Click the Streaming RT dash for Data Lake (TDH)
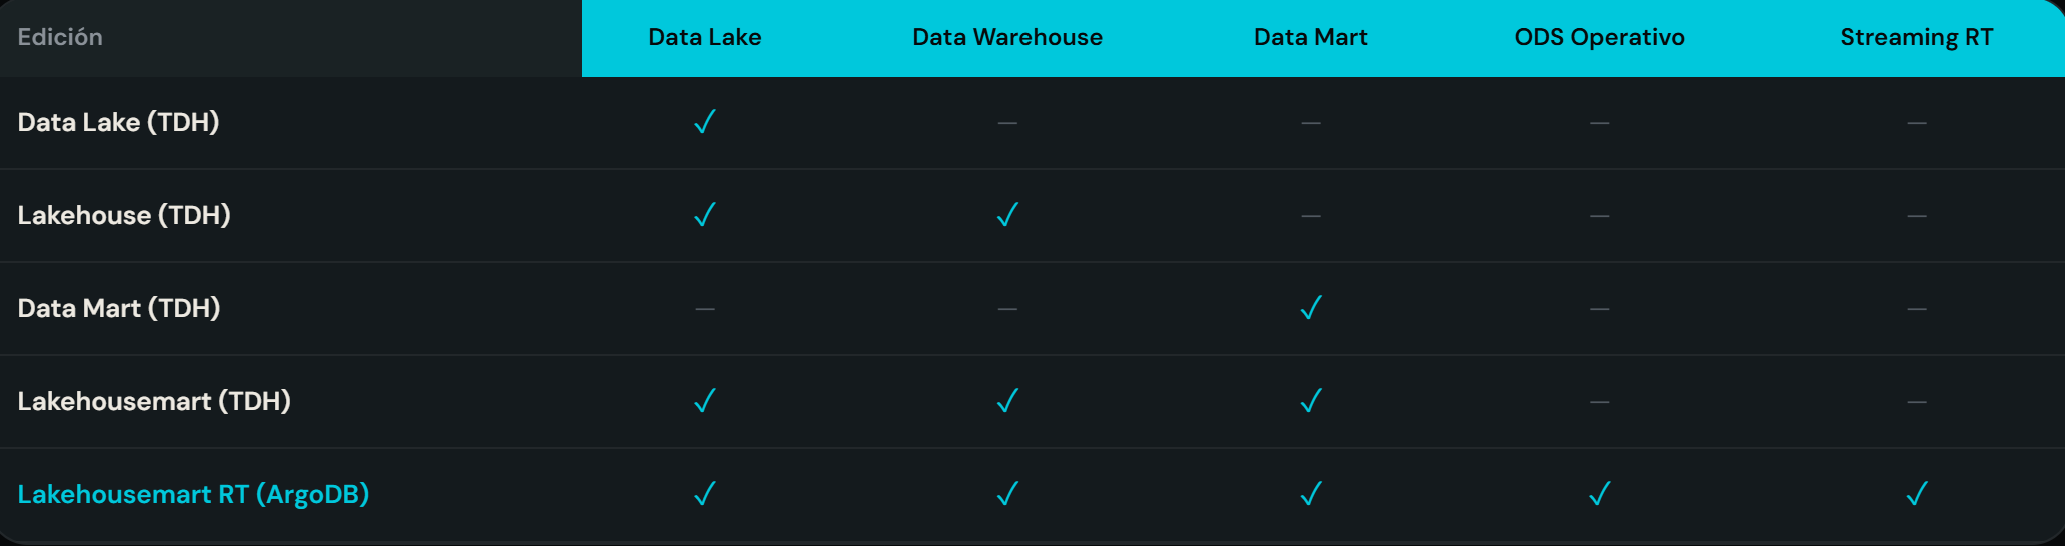 point(1917,123)
